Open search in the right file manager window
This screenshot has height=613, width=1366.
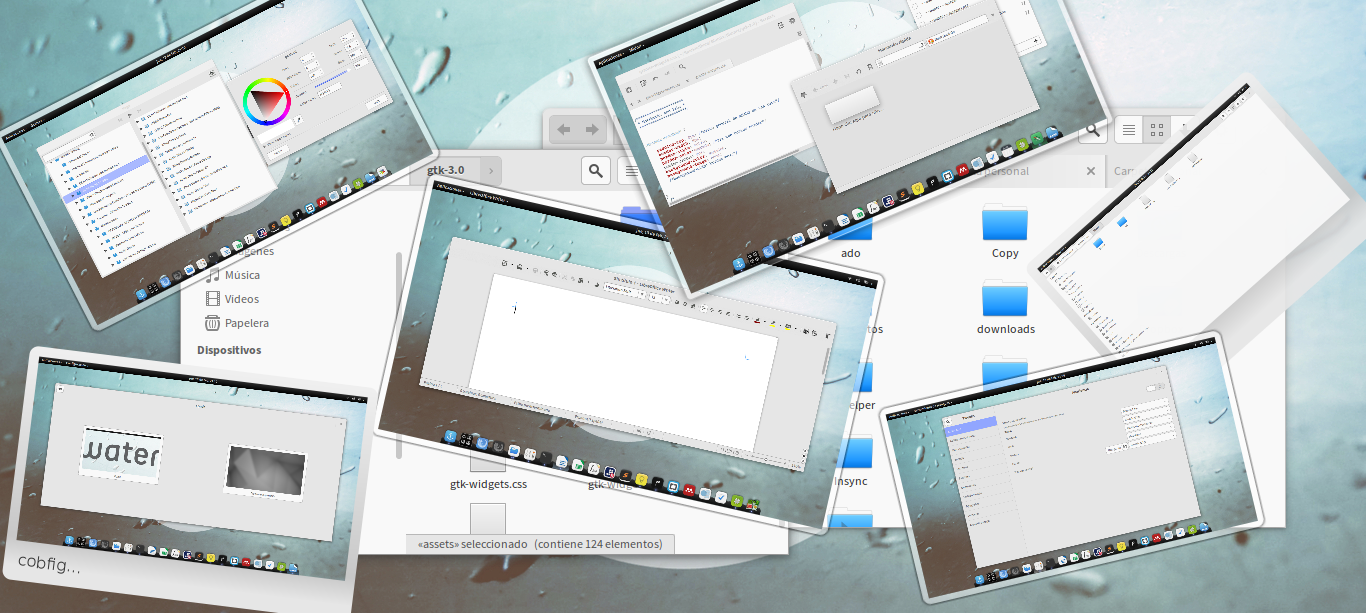1094,130
